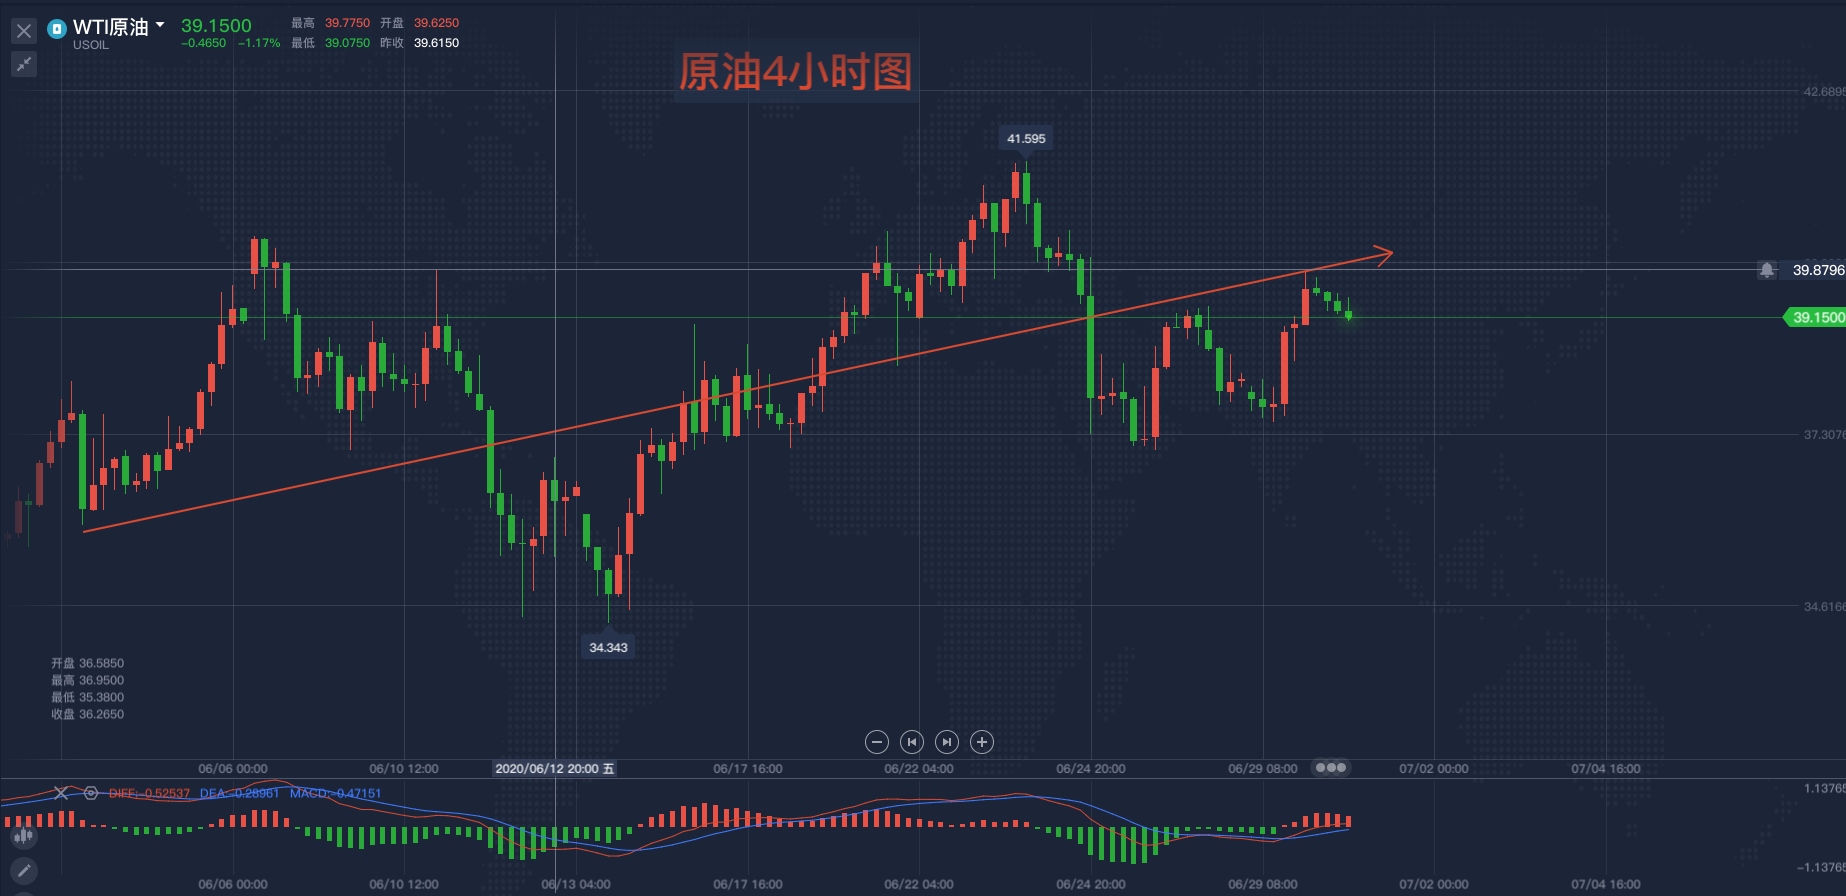This screenshot has width=1846, height=896.
Task: Open the WTI原油 symbol dropdown arrow
Action: click(x=160, y=25)
